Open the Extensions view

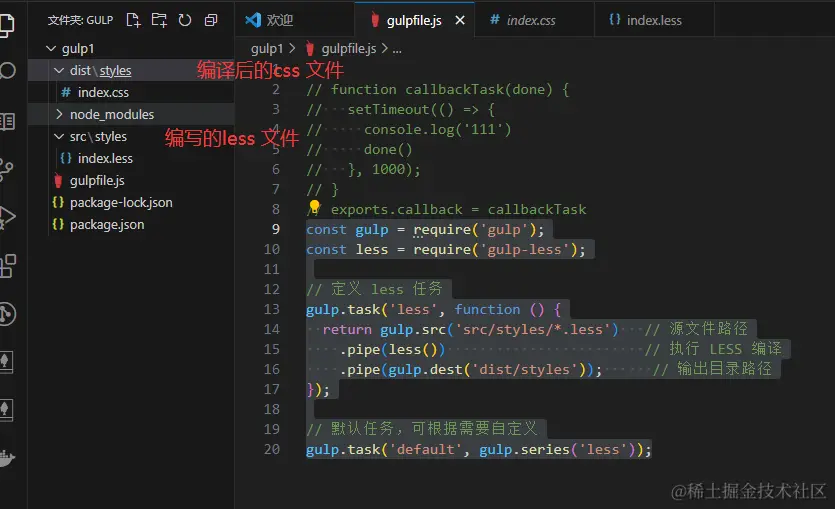click(x=8, y=265)
